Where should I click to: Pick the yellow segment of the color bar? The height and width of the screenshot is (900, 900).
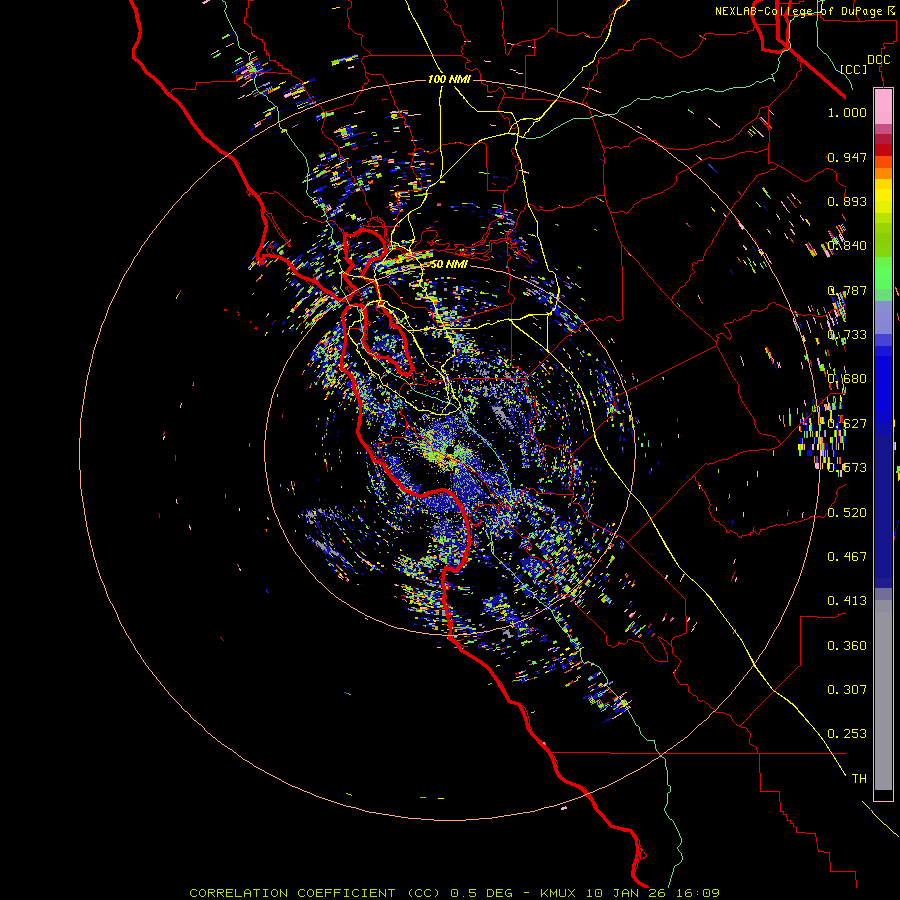coord(883,196)
